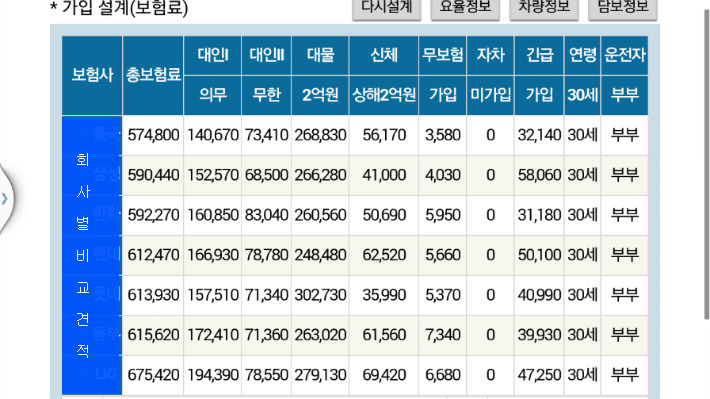Click the 무보험 header cell
The width and height of the screenshot is (710, 399).
[x=442, y=55]
